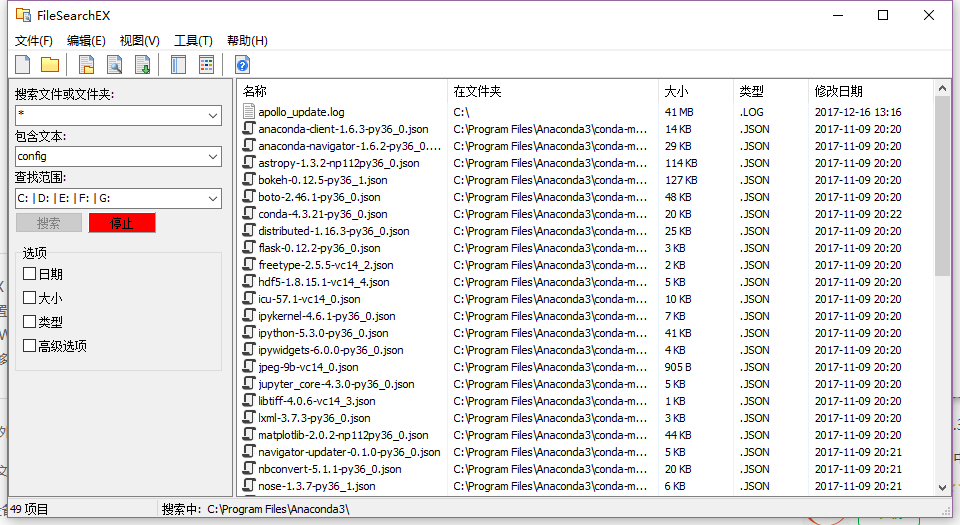Select the ipywidgets-6.0.0-py36_0.json file name
The image size is (960, 525).
331,350
